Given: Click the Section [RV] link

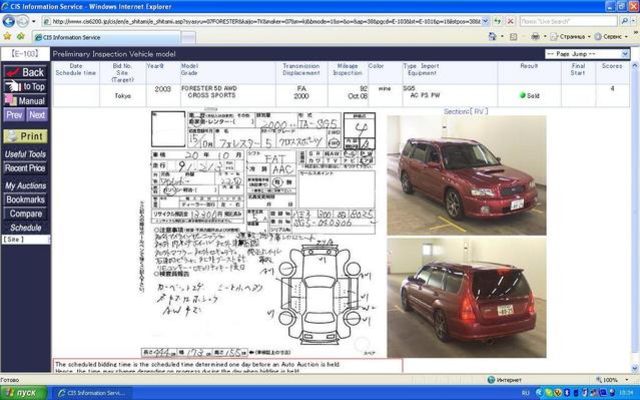Looking at the screenshot, I should tap(466, 111).
